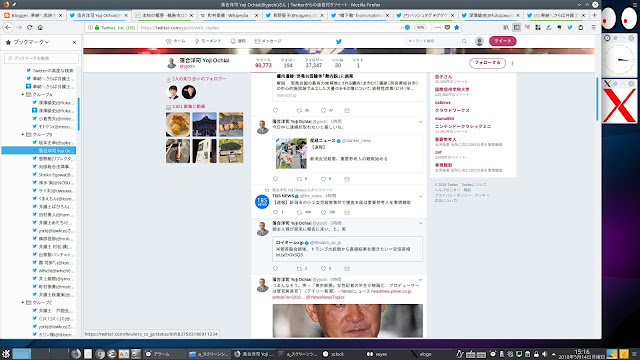Like the Sankei News quote tweet
640x360 pixels.
pyautogui.click(x=323, y=179)
